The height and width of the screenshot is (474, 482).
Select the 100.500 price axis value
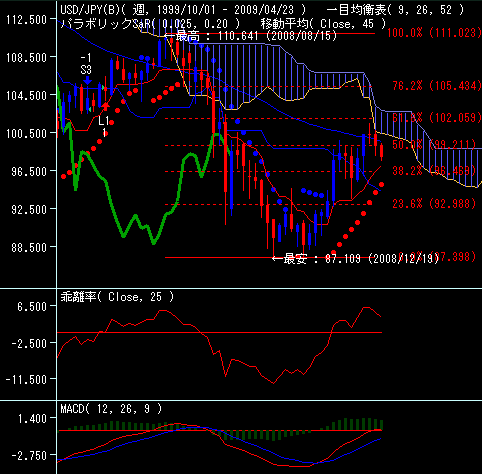coord(27,134)
